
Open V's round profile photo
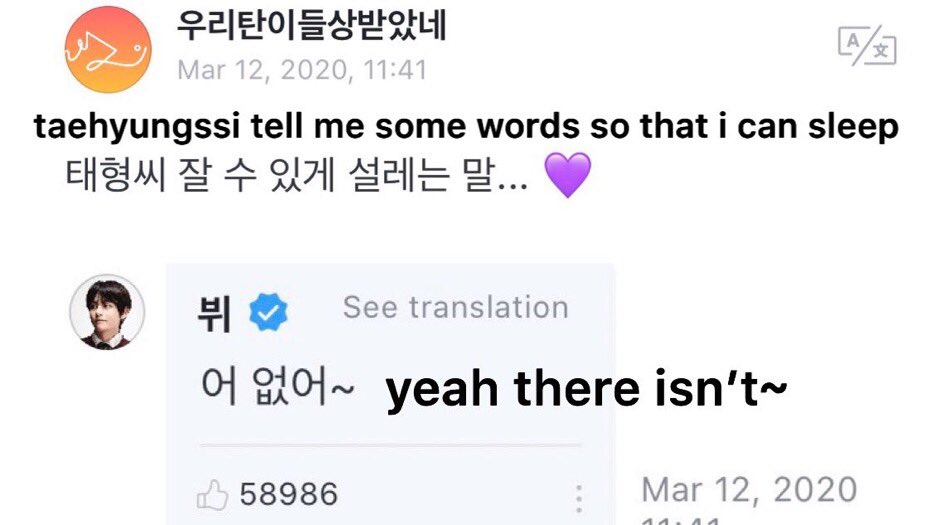[107, 310]
